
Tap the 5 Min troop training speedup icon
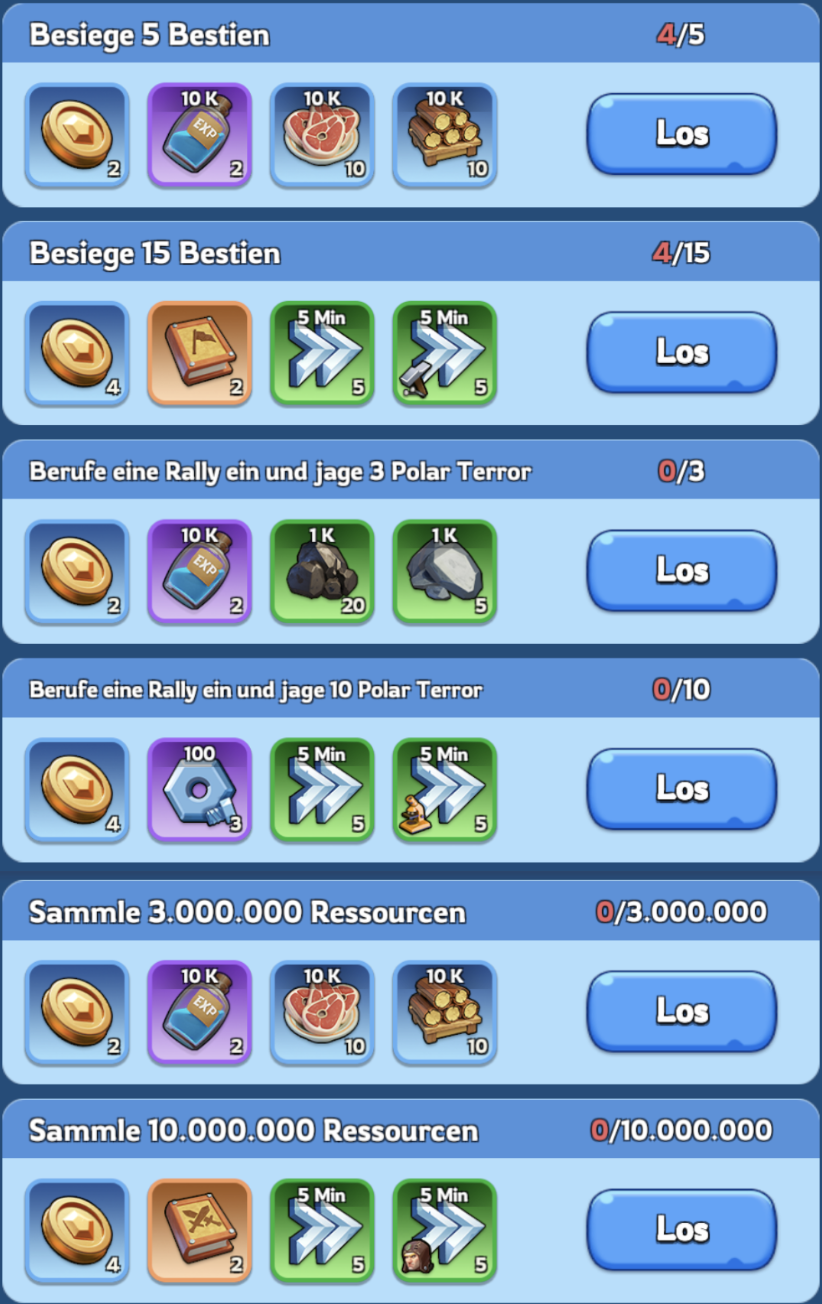(445, 1231)
